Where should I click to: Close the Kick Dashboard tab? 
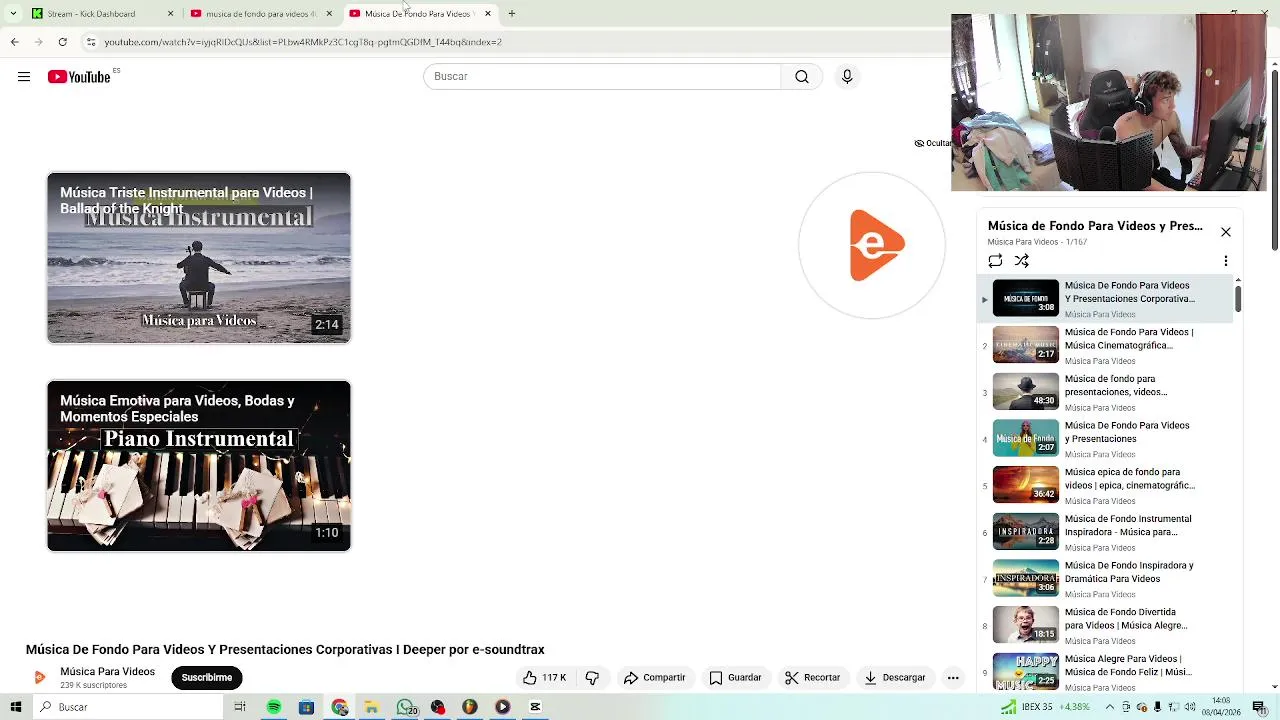(x=170, y=14)
